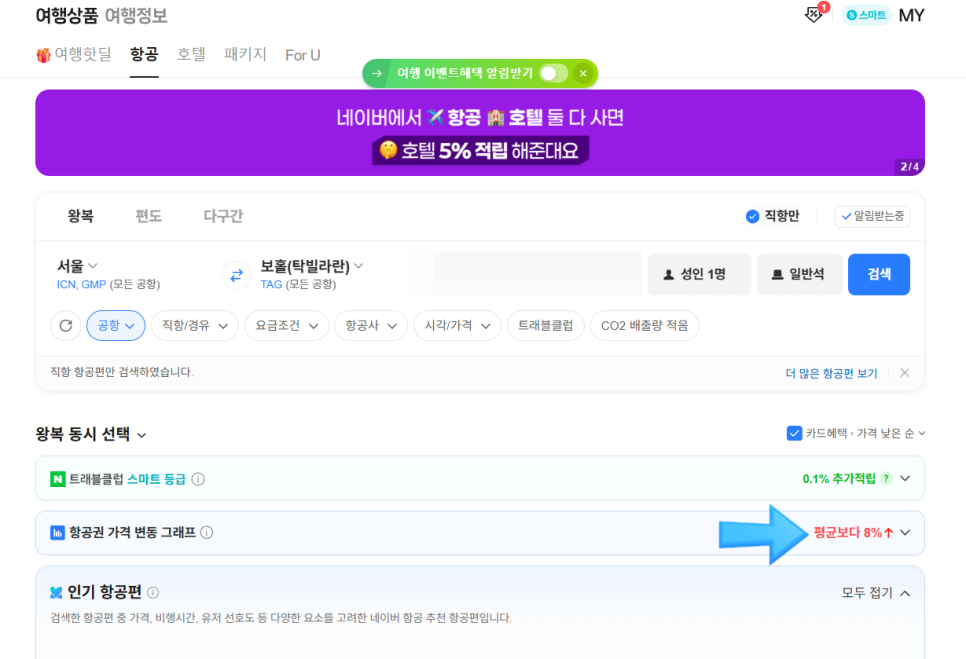Swap departure and arrival cities
Viewport: 966px width, 659px height.
237,275
